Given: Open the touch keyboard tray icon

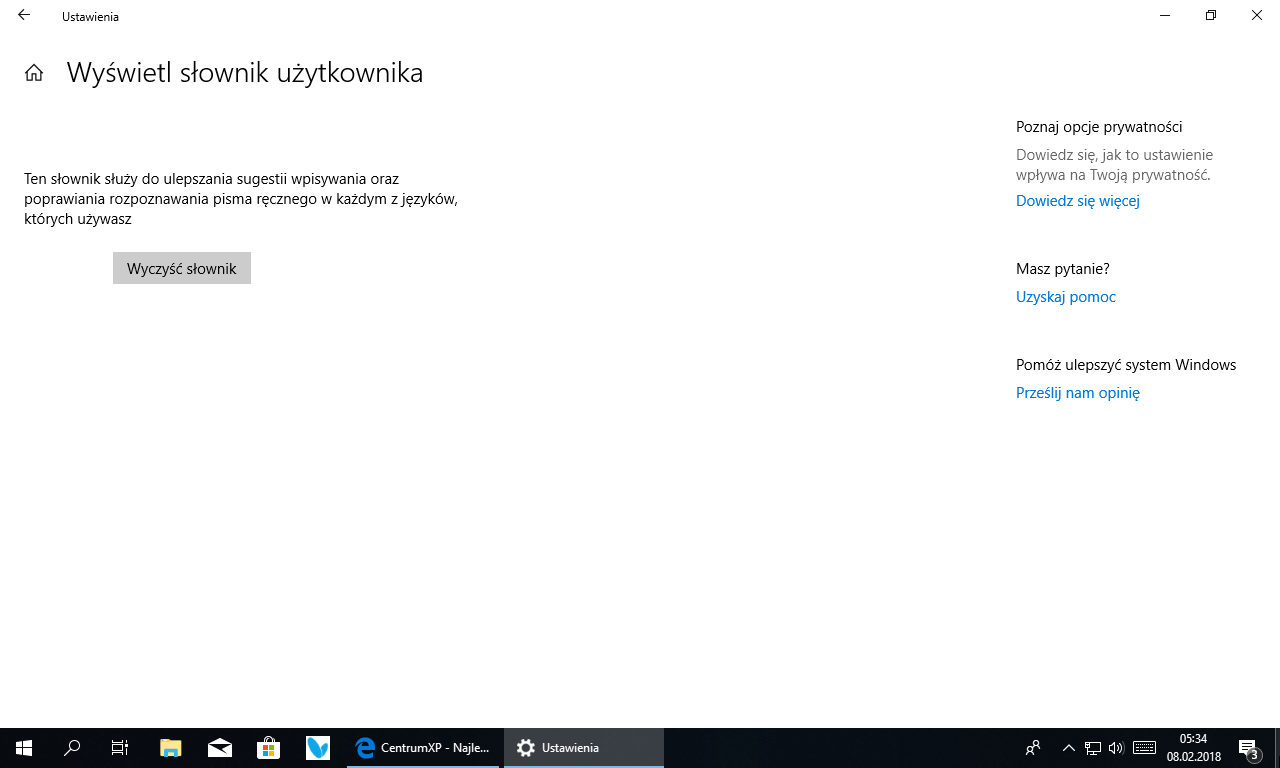Looking at the screenshot, I should click(x=1145, y=748).
